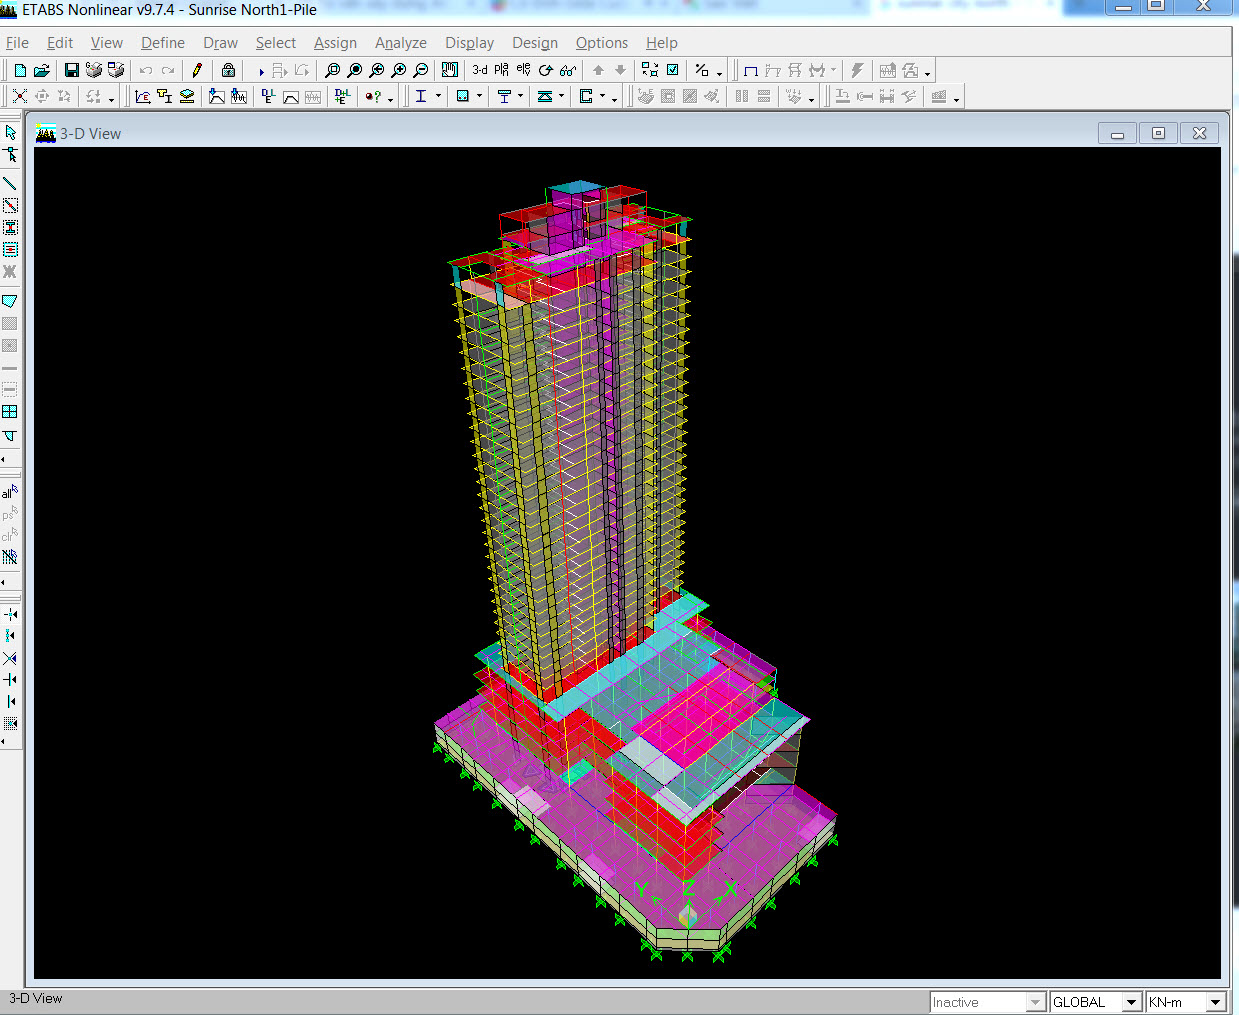Click the Plan view button
This screenshot has width=1239, height=1015.
[502, 70]
